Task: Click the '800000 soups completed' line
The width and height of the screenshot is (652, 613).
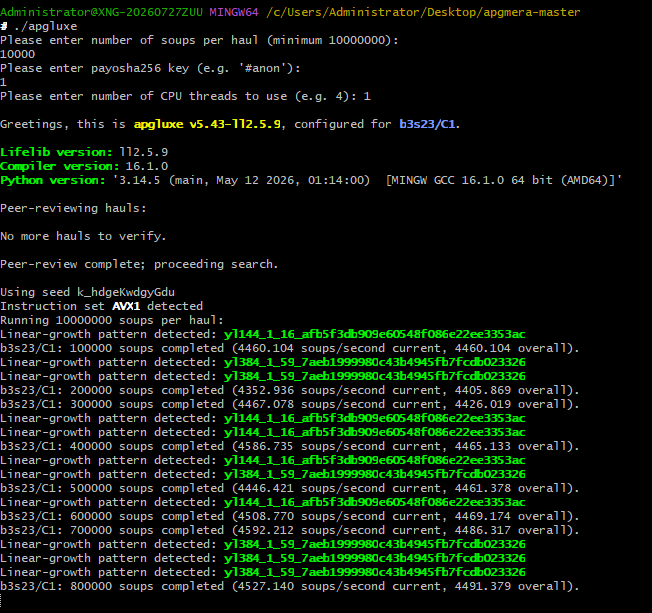Action: (289, 586)
